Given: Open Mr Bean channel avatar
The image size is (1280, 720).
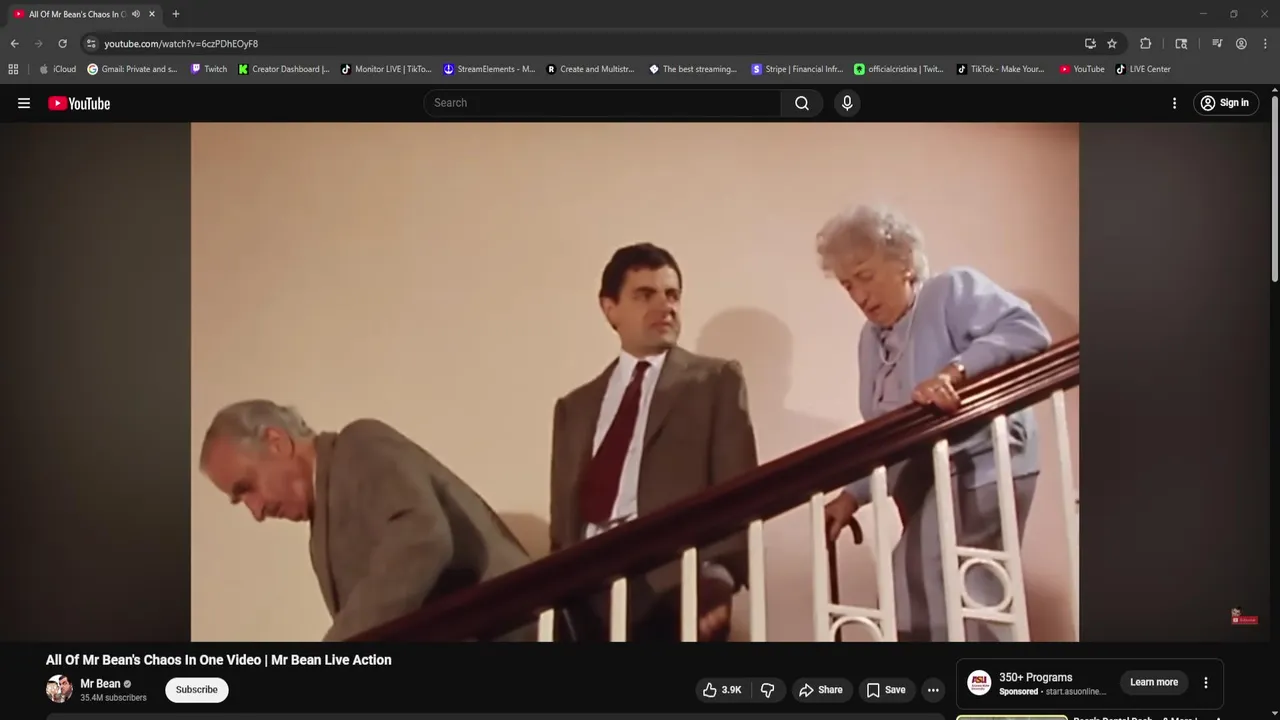Looking at the screenshot, I should (x=59, y=689).
